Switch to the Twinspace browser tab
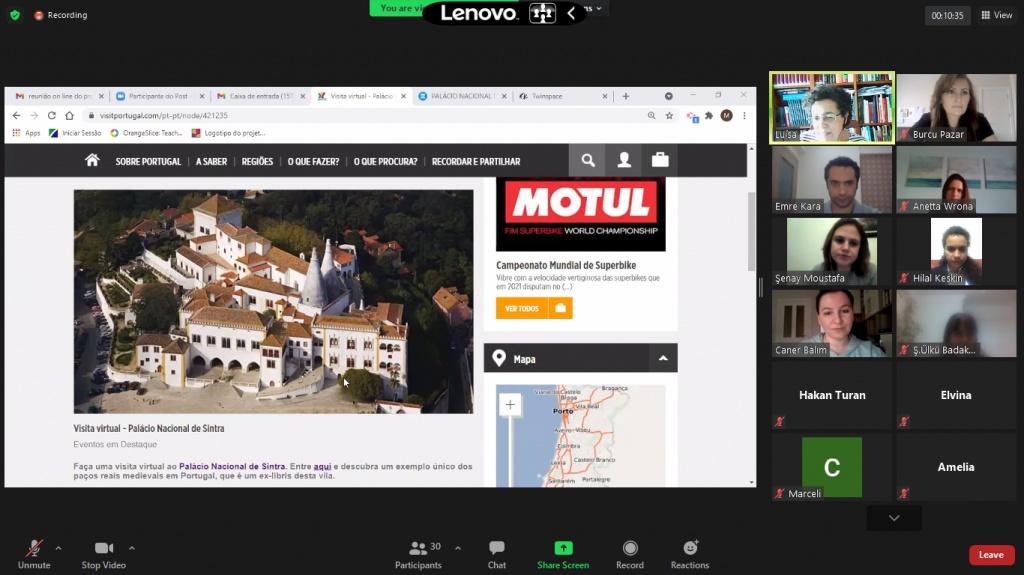 pos(560,96)
